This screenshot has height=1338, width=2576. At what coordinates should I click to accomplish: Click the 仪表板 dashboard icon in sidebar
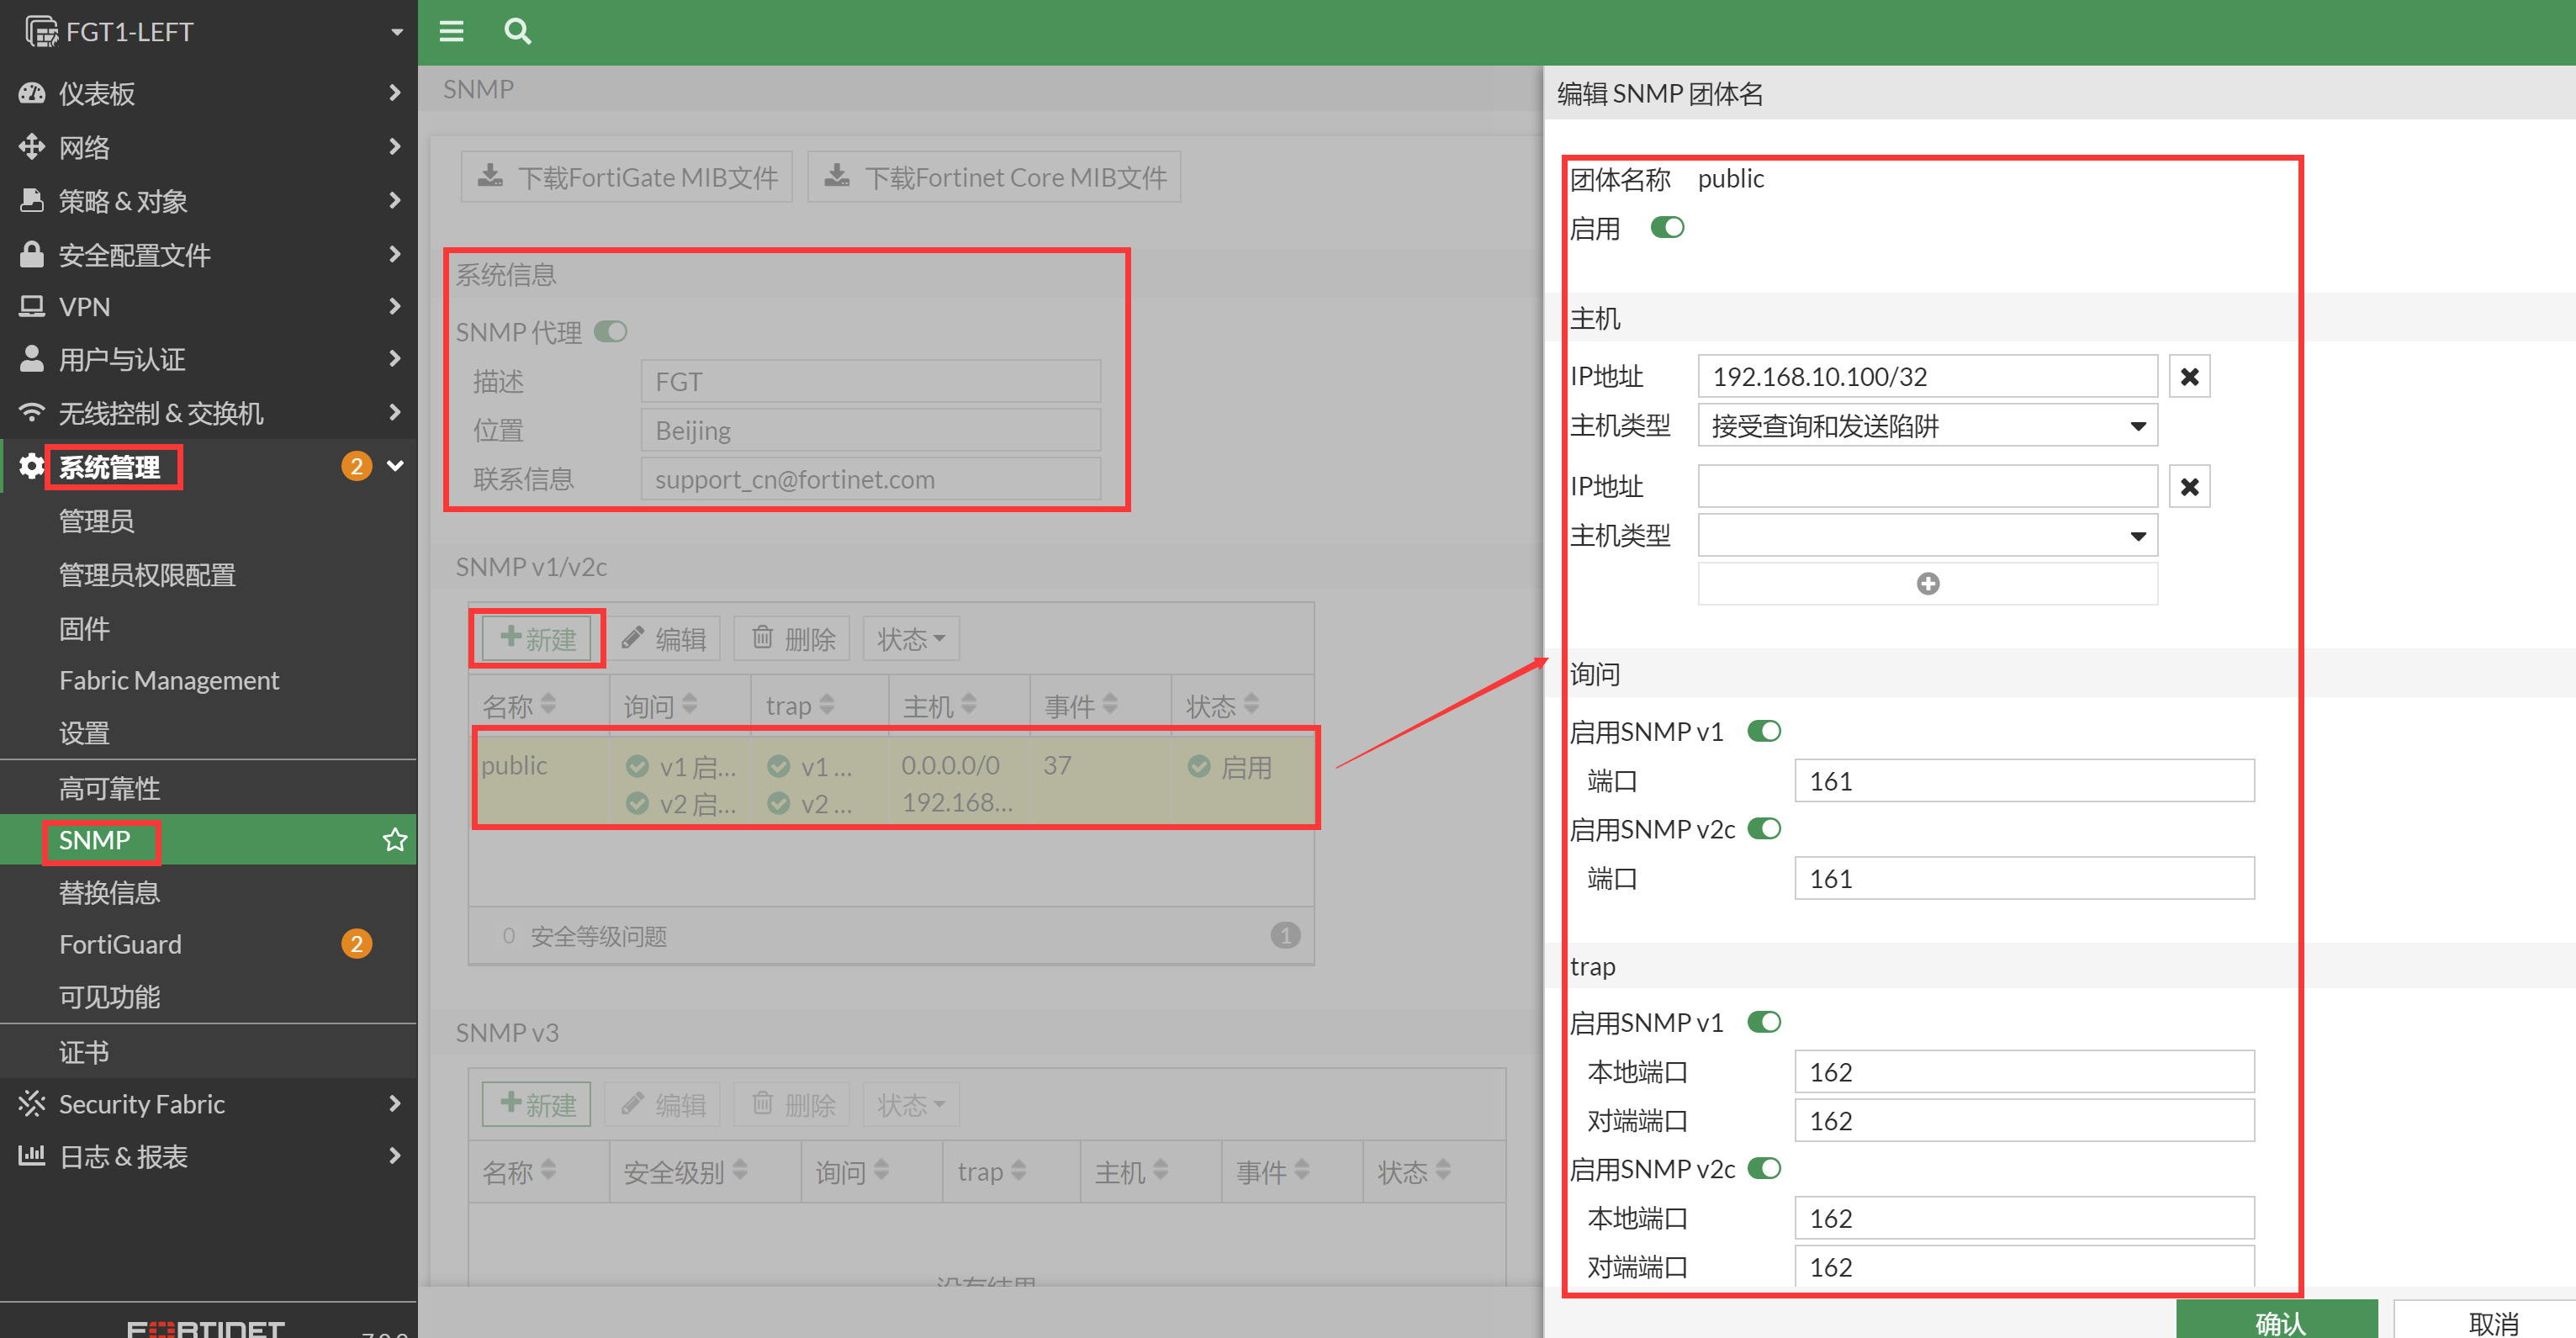click(32, 93)
